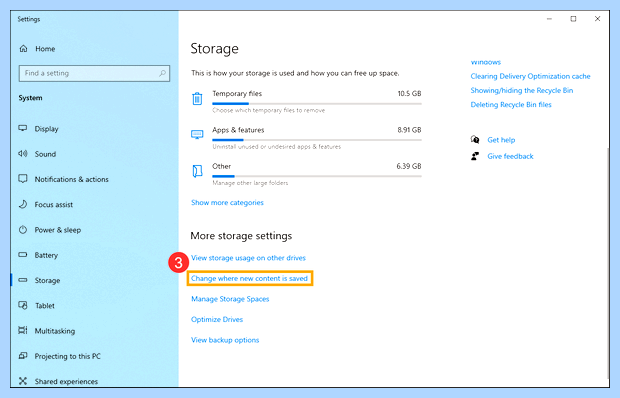Click 'Manage other large folders' text

coord(250,183)
